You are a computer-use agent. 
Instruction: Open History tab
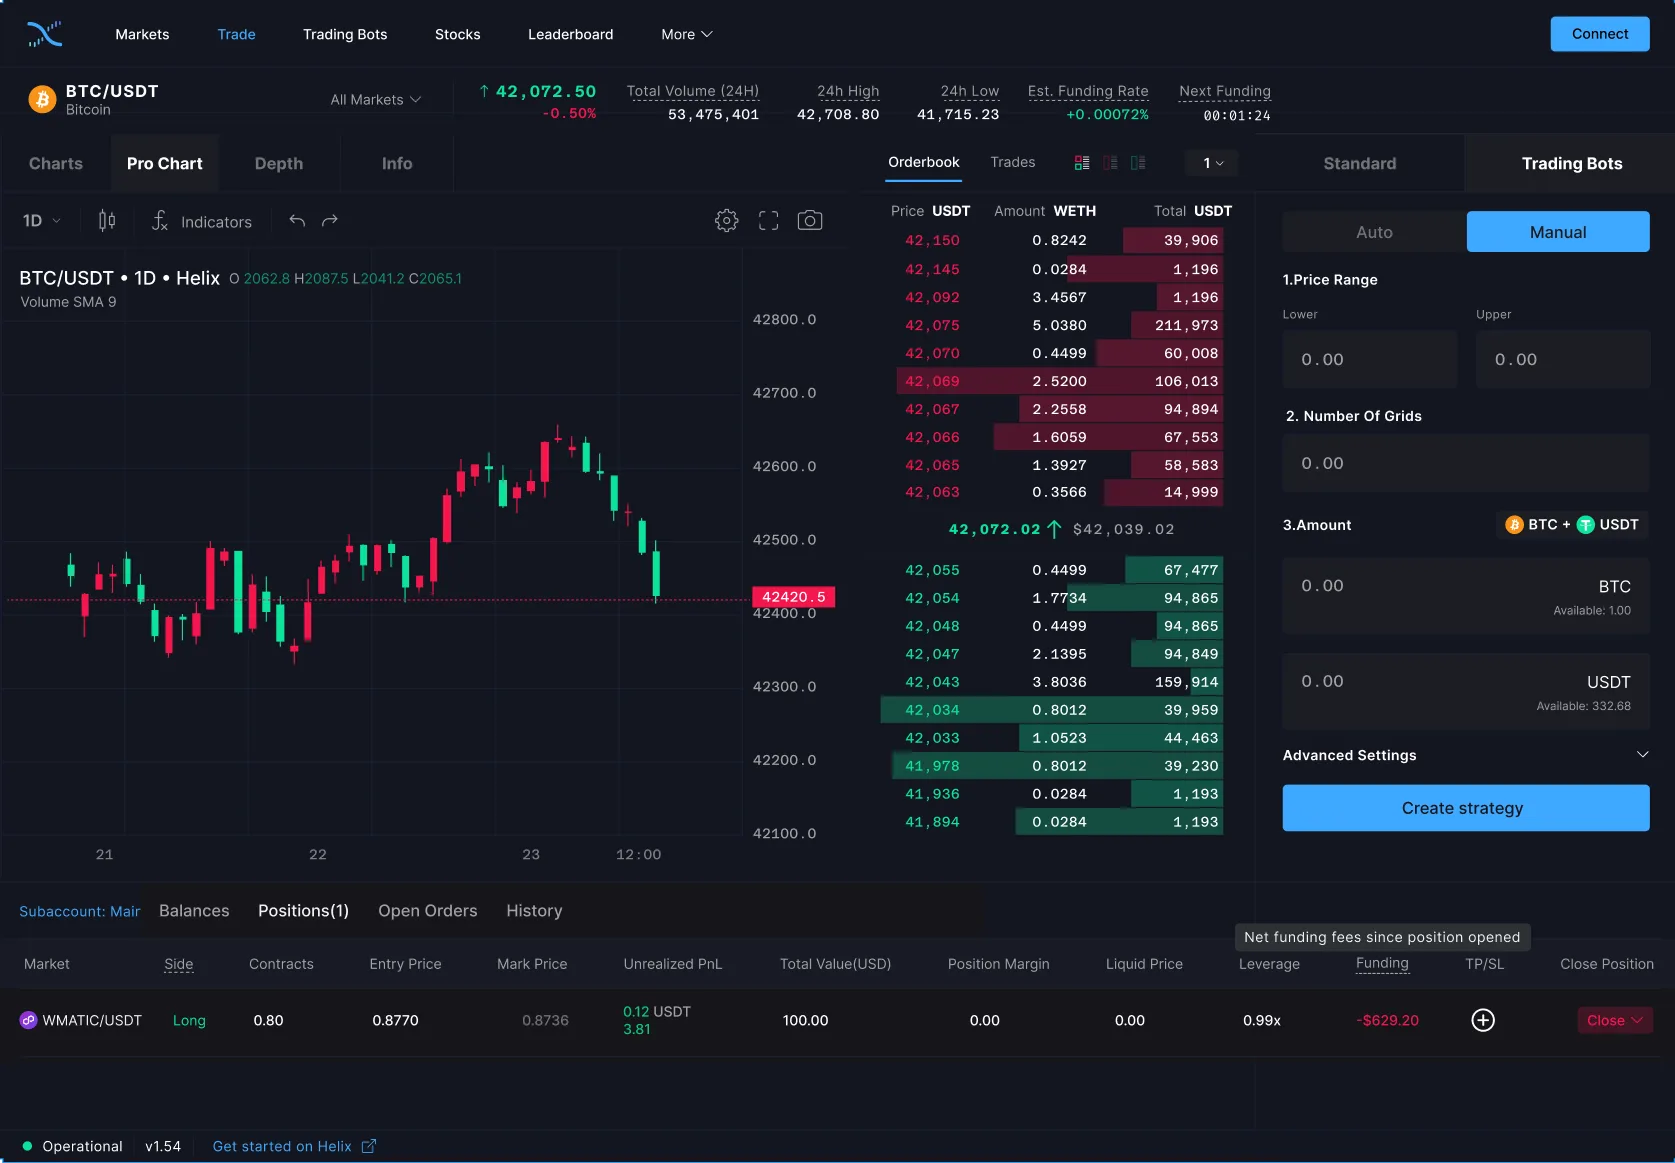(534, 911)
